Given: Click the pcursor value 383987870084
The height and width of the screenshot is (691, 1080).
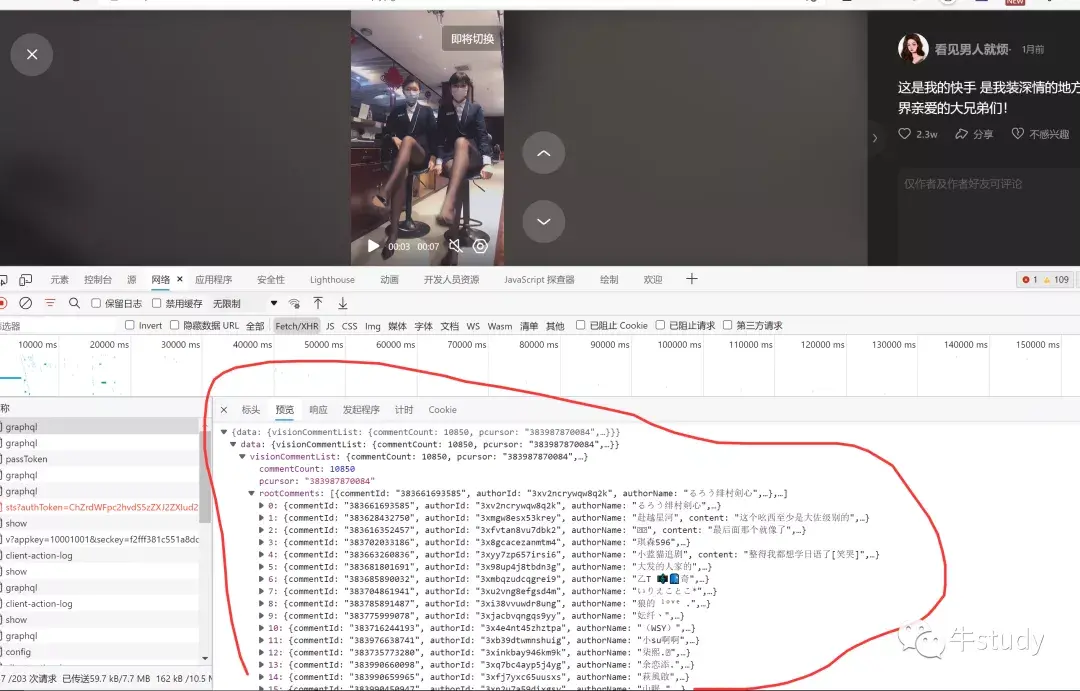Looking at the screenshot, I should [x=340, y=481].
